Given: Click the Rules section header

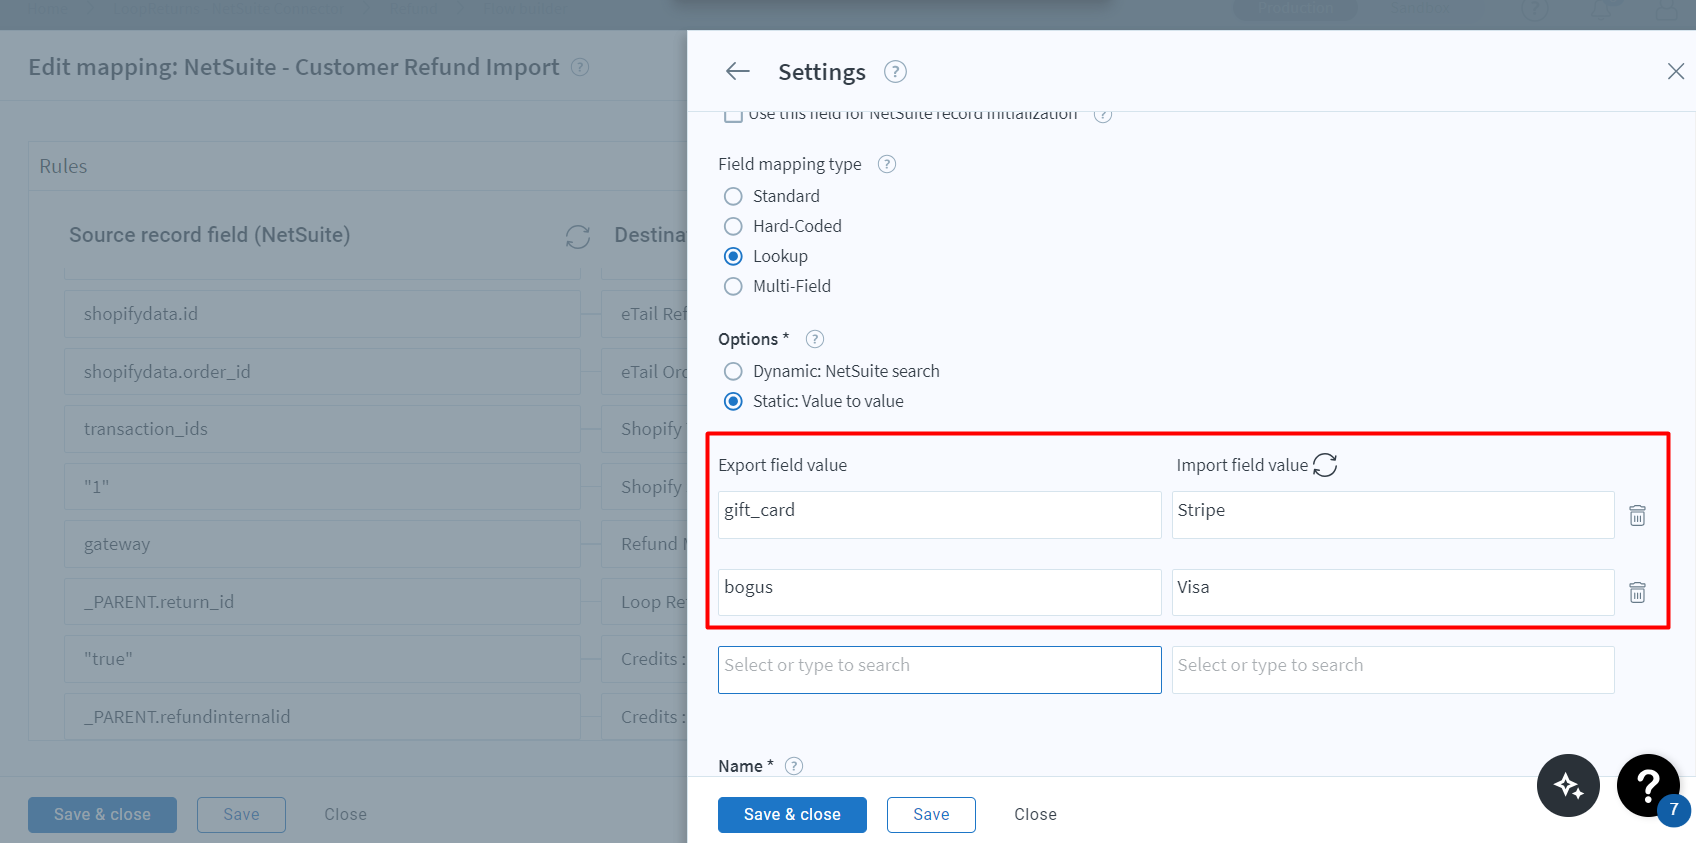Looking at the screenshot, I should [63, 166].
